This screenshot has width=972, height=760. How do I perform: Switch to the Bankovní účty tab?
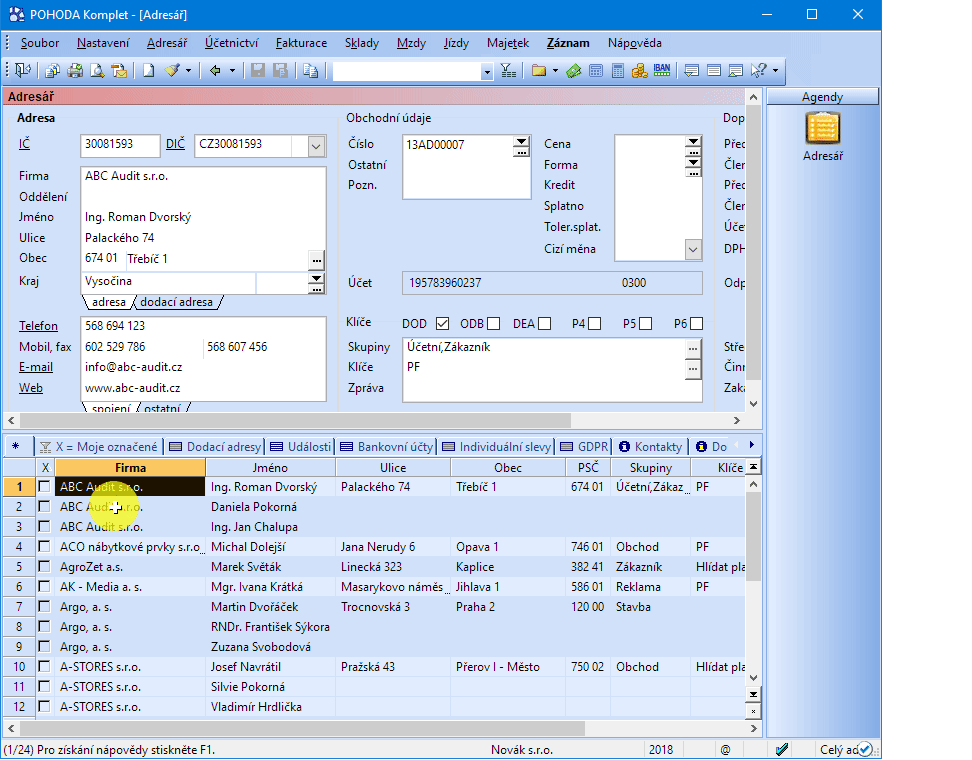coord(387,446)
